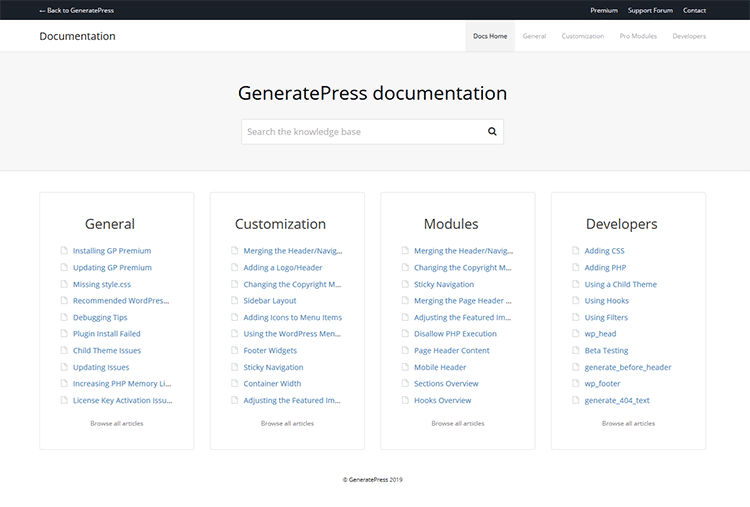
Task: Open Missing style.css article
Action: coord(102,284)
